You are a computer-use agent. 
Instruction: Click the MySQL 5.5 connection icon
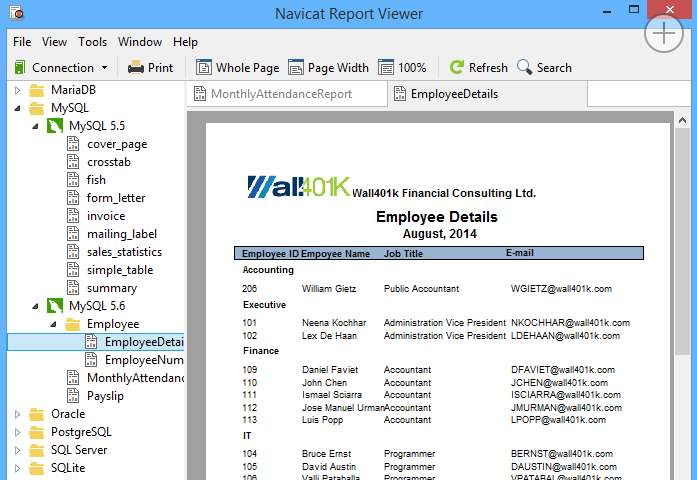(x=55, y=126)
